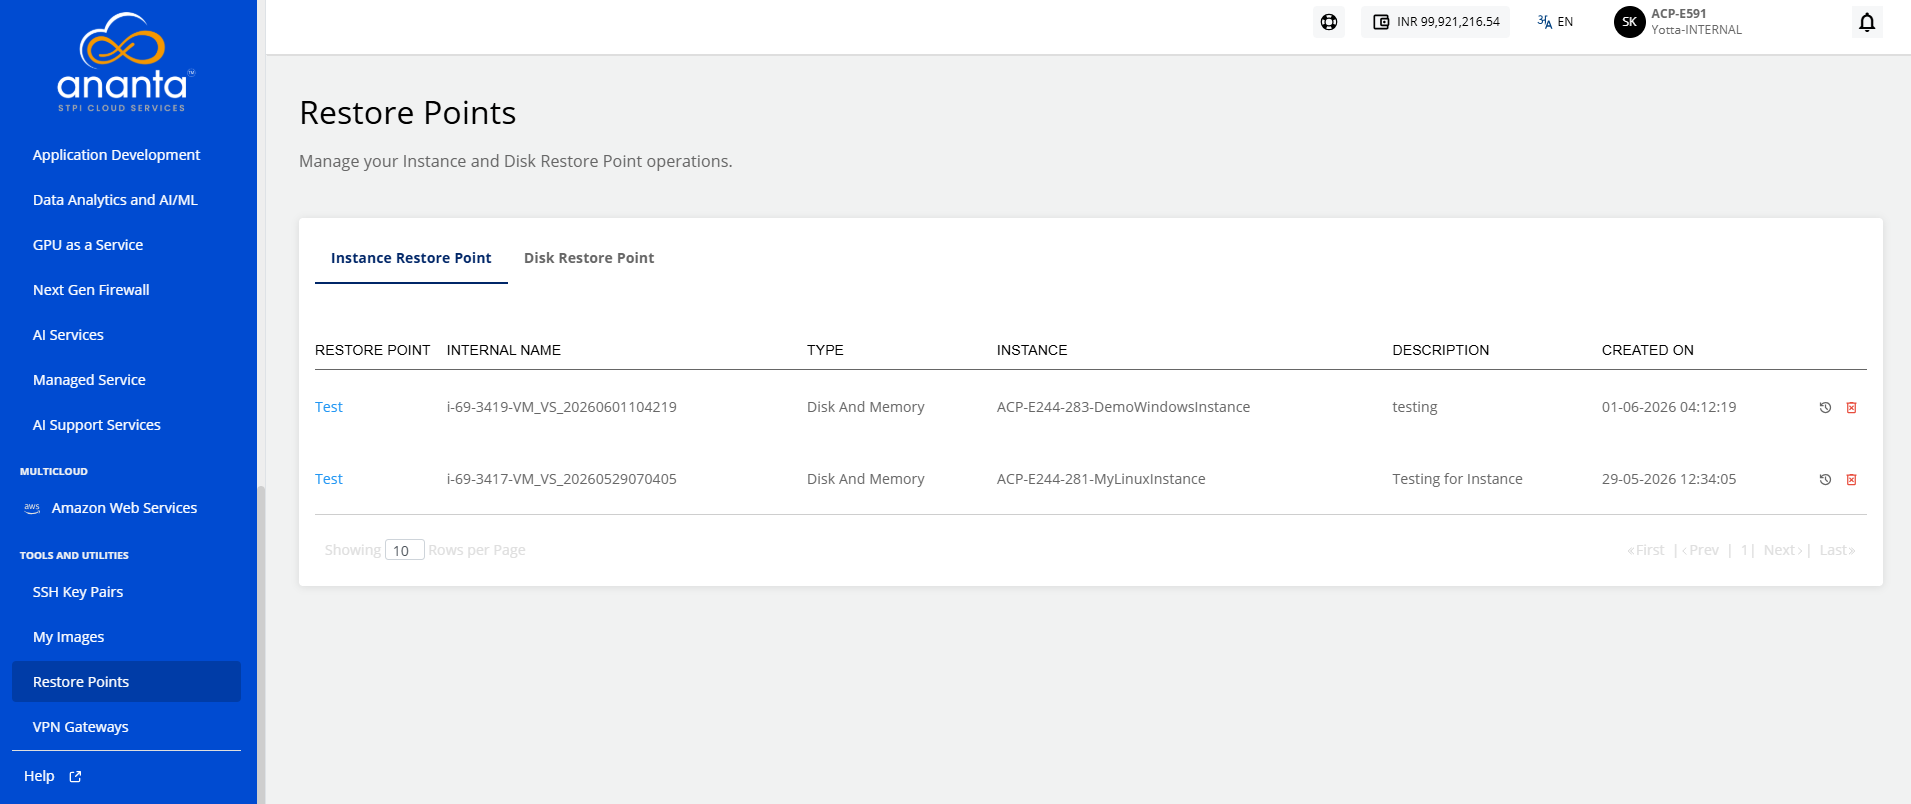Click the support lifebuoy icon in header

[x=1329, y=22]
